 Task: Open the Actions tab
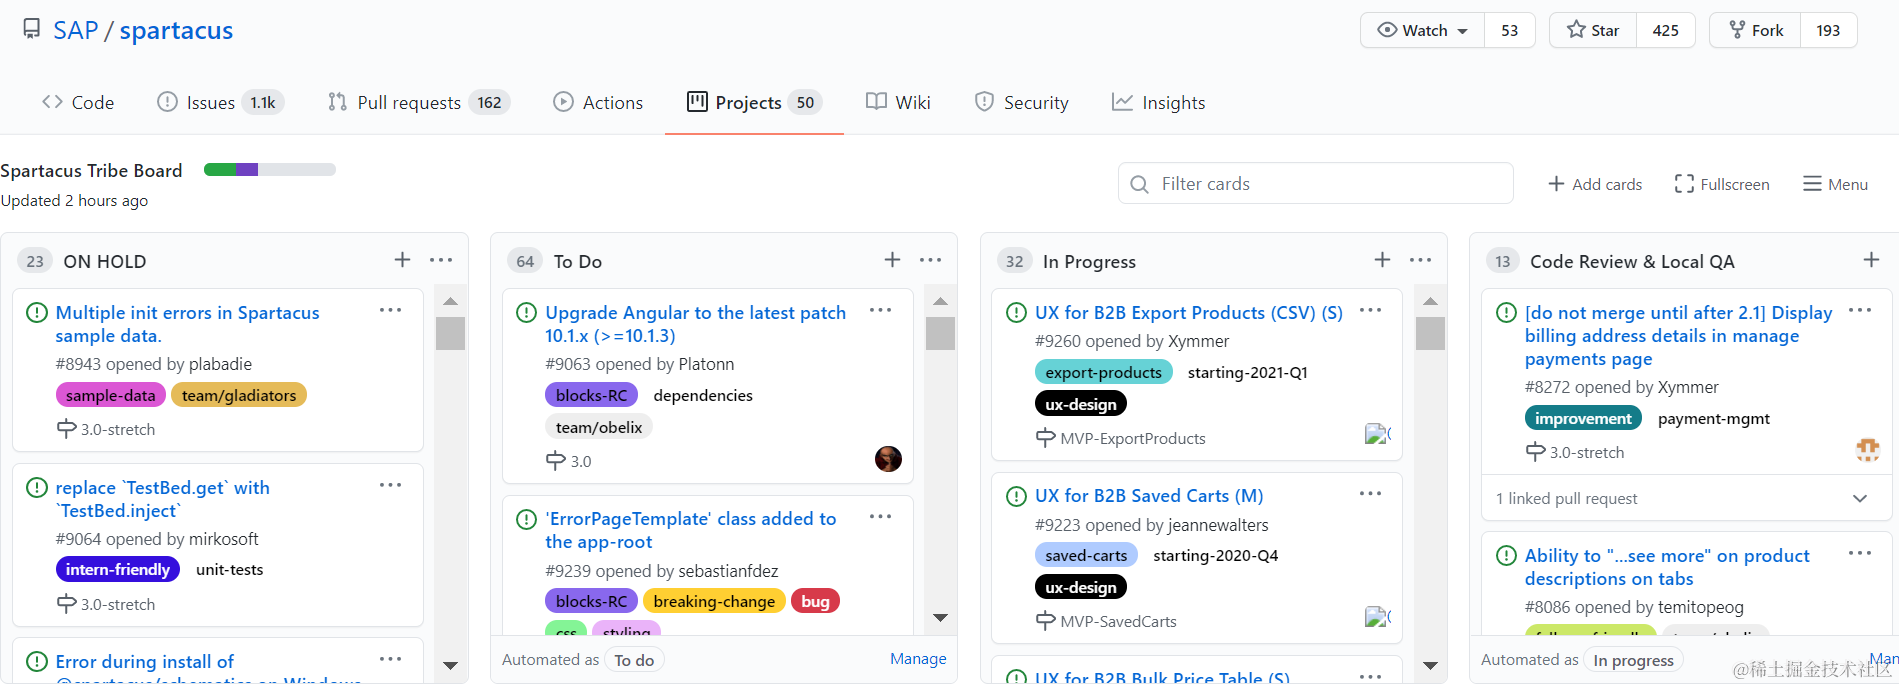598,102
